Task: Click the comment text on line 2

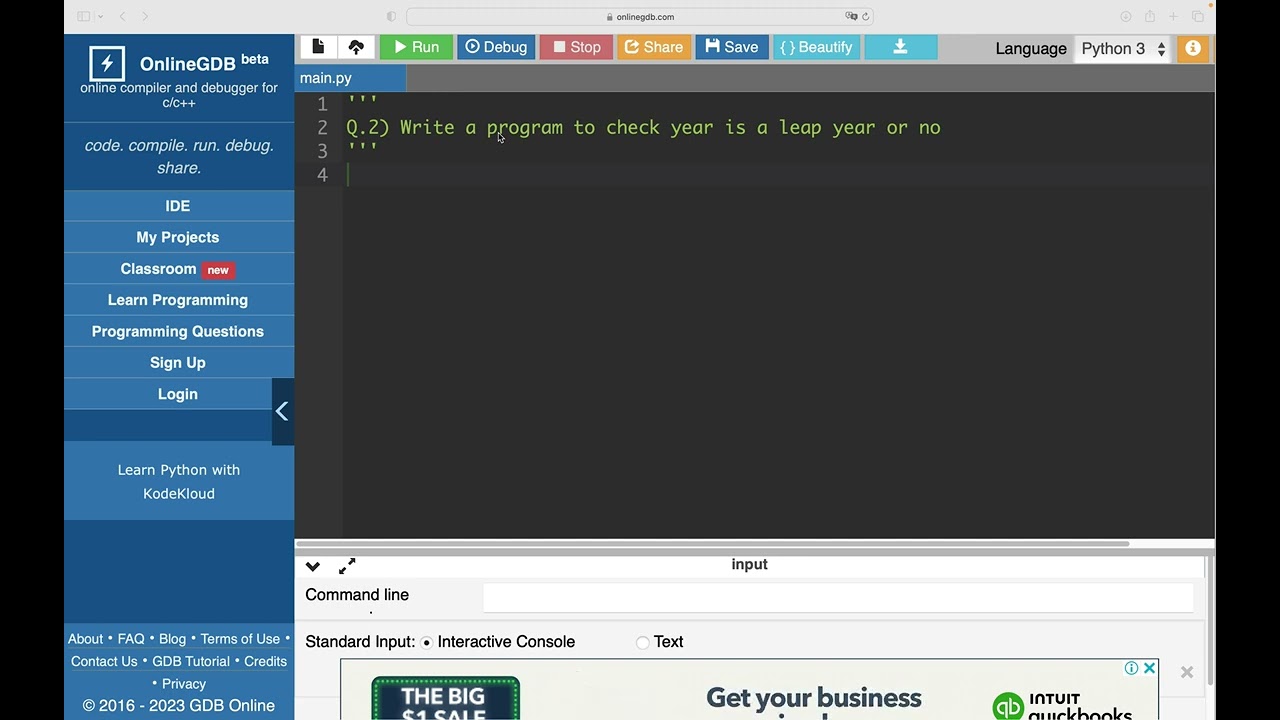Action: (x=643, y=128)
